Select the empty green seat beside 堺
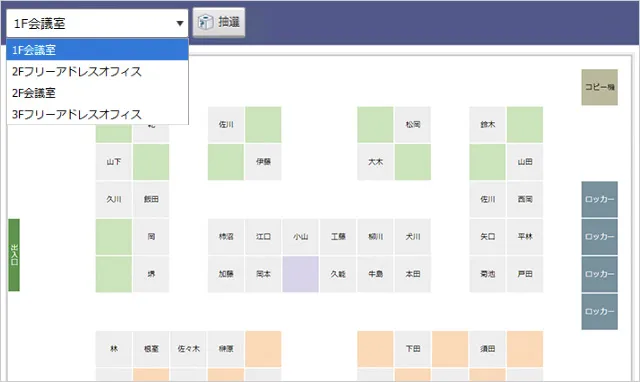This screenshot has height=382, width=640. click(114, 274)
